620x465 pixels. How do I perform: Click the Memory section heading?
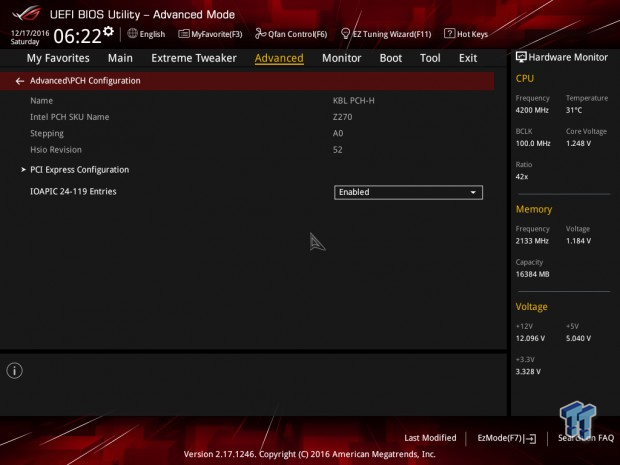click(534, 209)
